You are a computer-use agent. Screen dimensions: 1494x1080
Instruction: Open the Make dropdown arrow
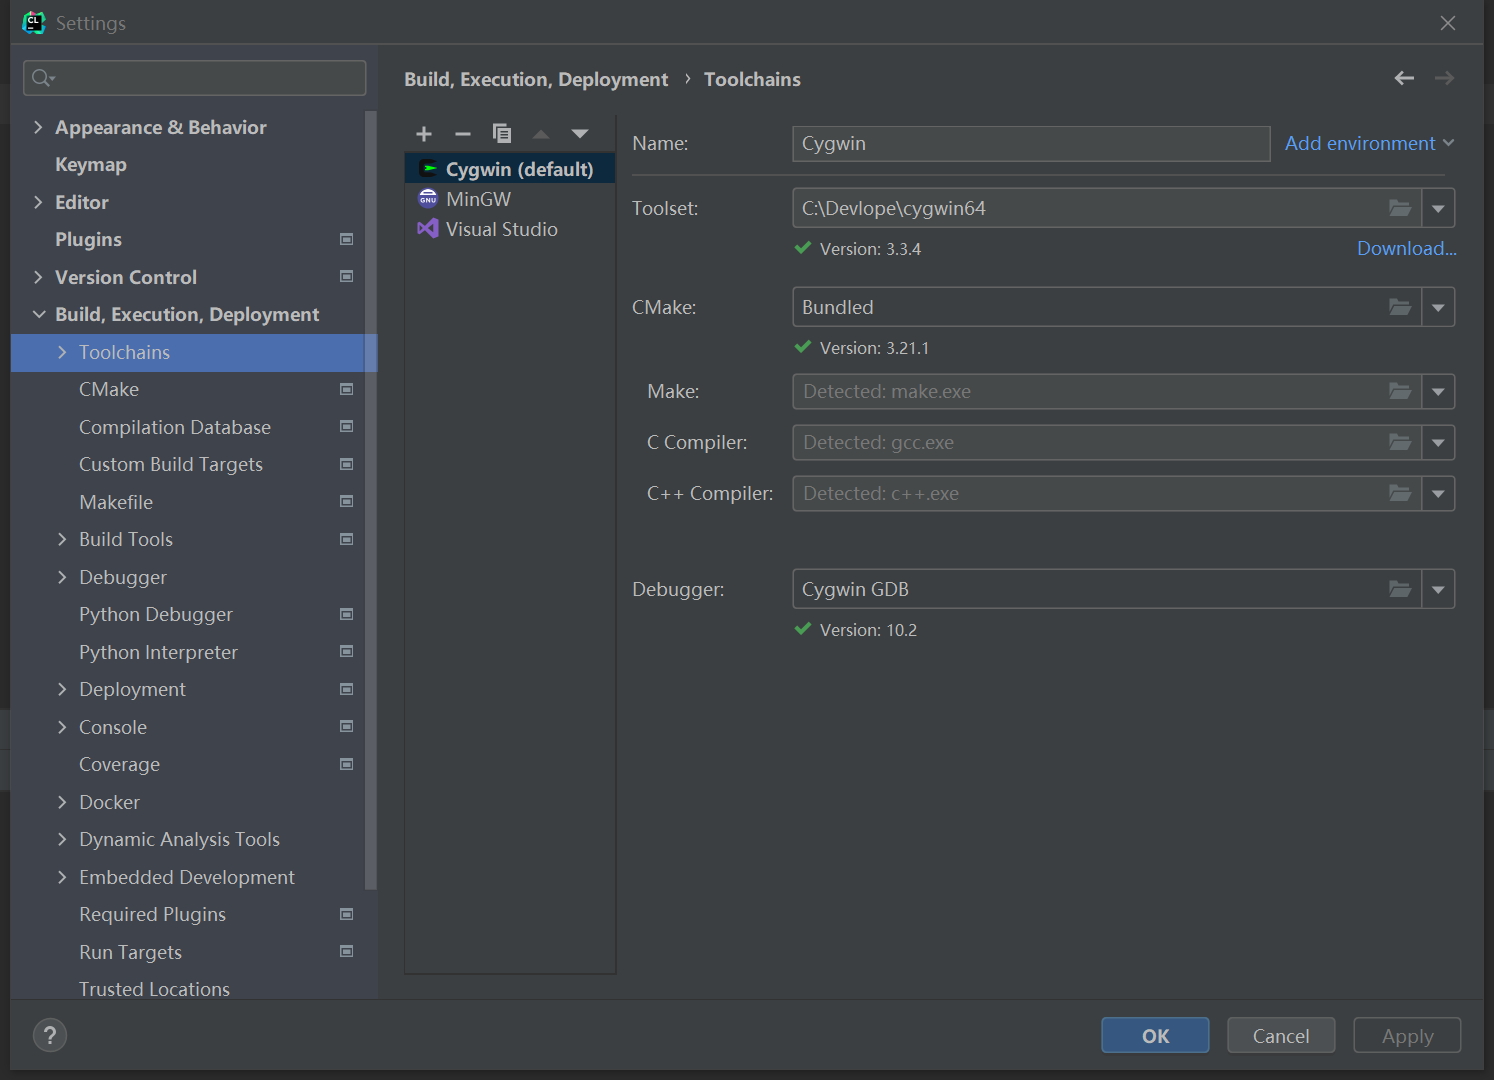point(1438,391)
